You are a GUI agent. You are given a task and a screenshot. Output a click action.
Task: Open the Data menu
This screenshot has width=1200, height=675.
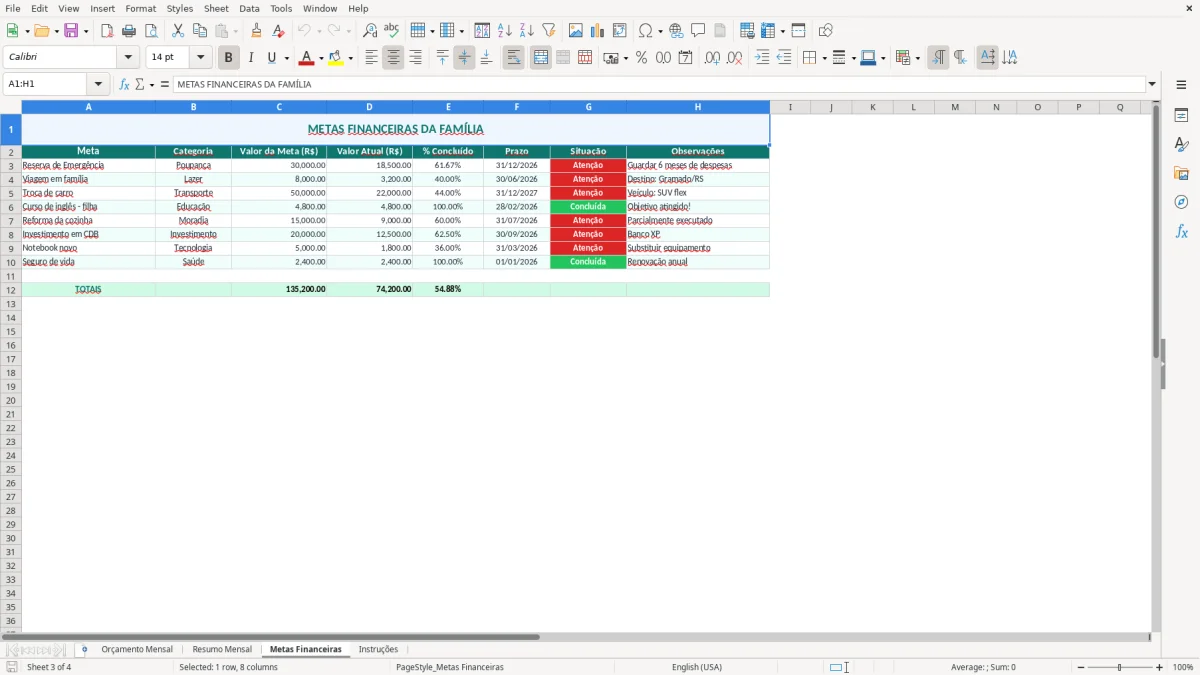pyautogui.click(x=249, y=8)
